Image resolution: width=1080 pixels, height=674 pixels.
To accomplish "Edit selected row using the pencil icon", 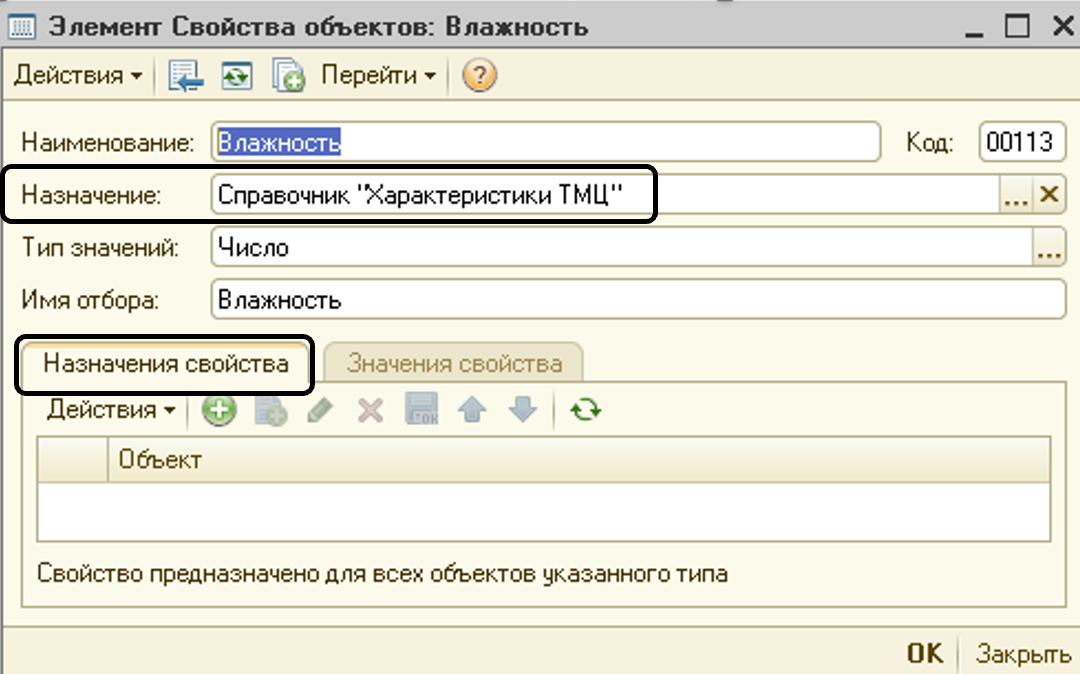I will (320, 409).
